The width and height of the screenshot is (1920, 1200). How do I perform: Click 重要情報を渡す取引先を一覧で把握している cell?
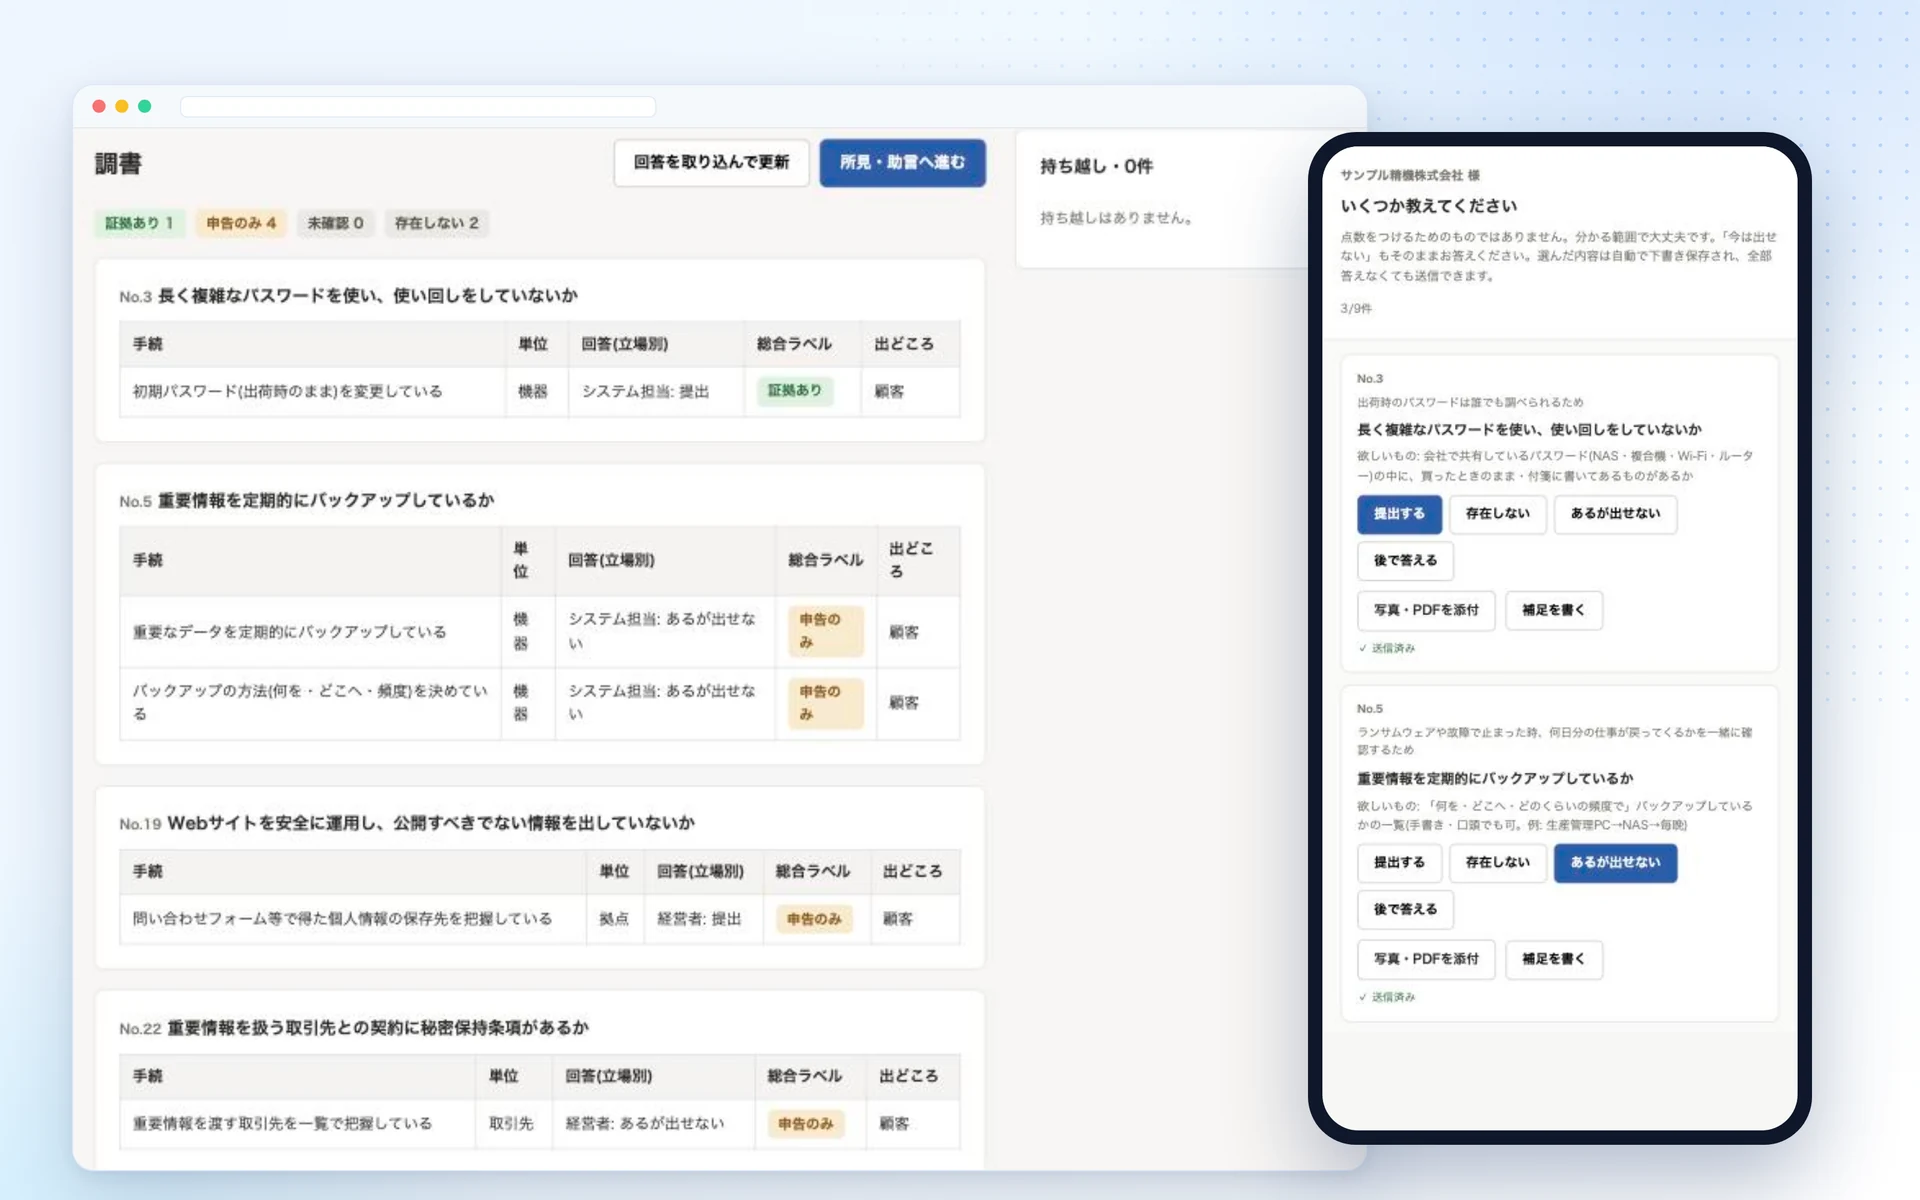(298, 1124)
